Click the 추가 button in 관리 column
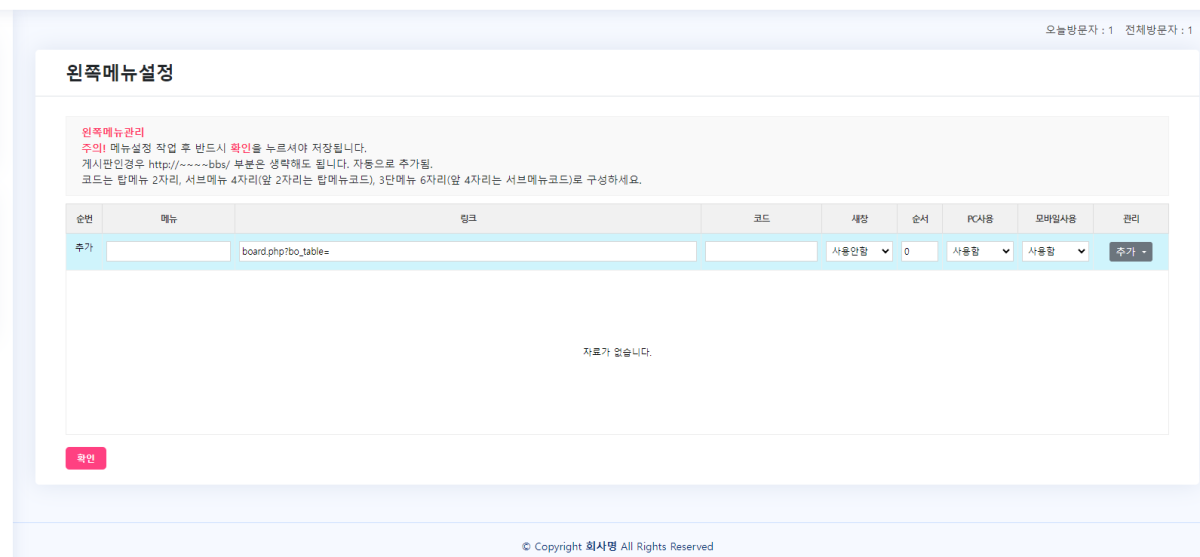The width and height of the screenshot is (1200, 557). point(1130,252)
